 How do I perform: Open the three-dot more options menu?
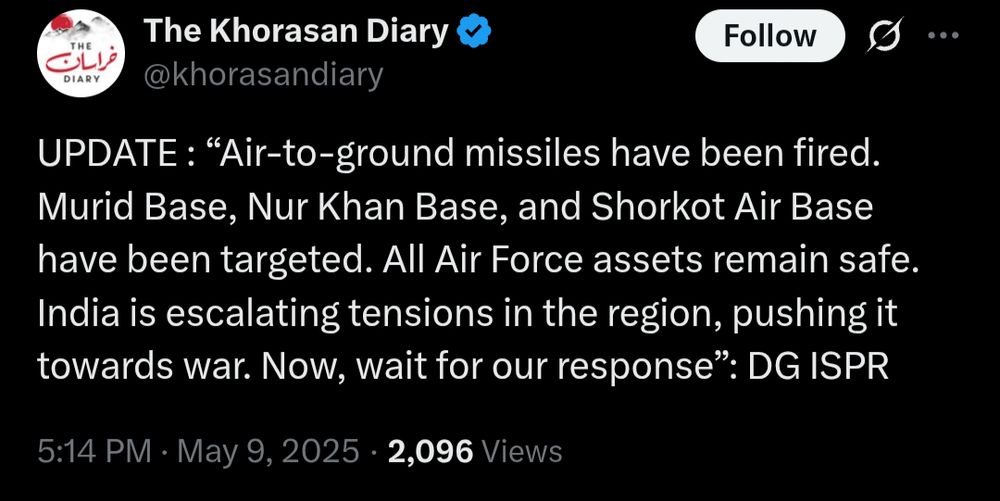pyautogui.click(x=943, y=36)
